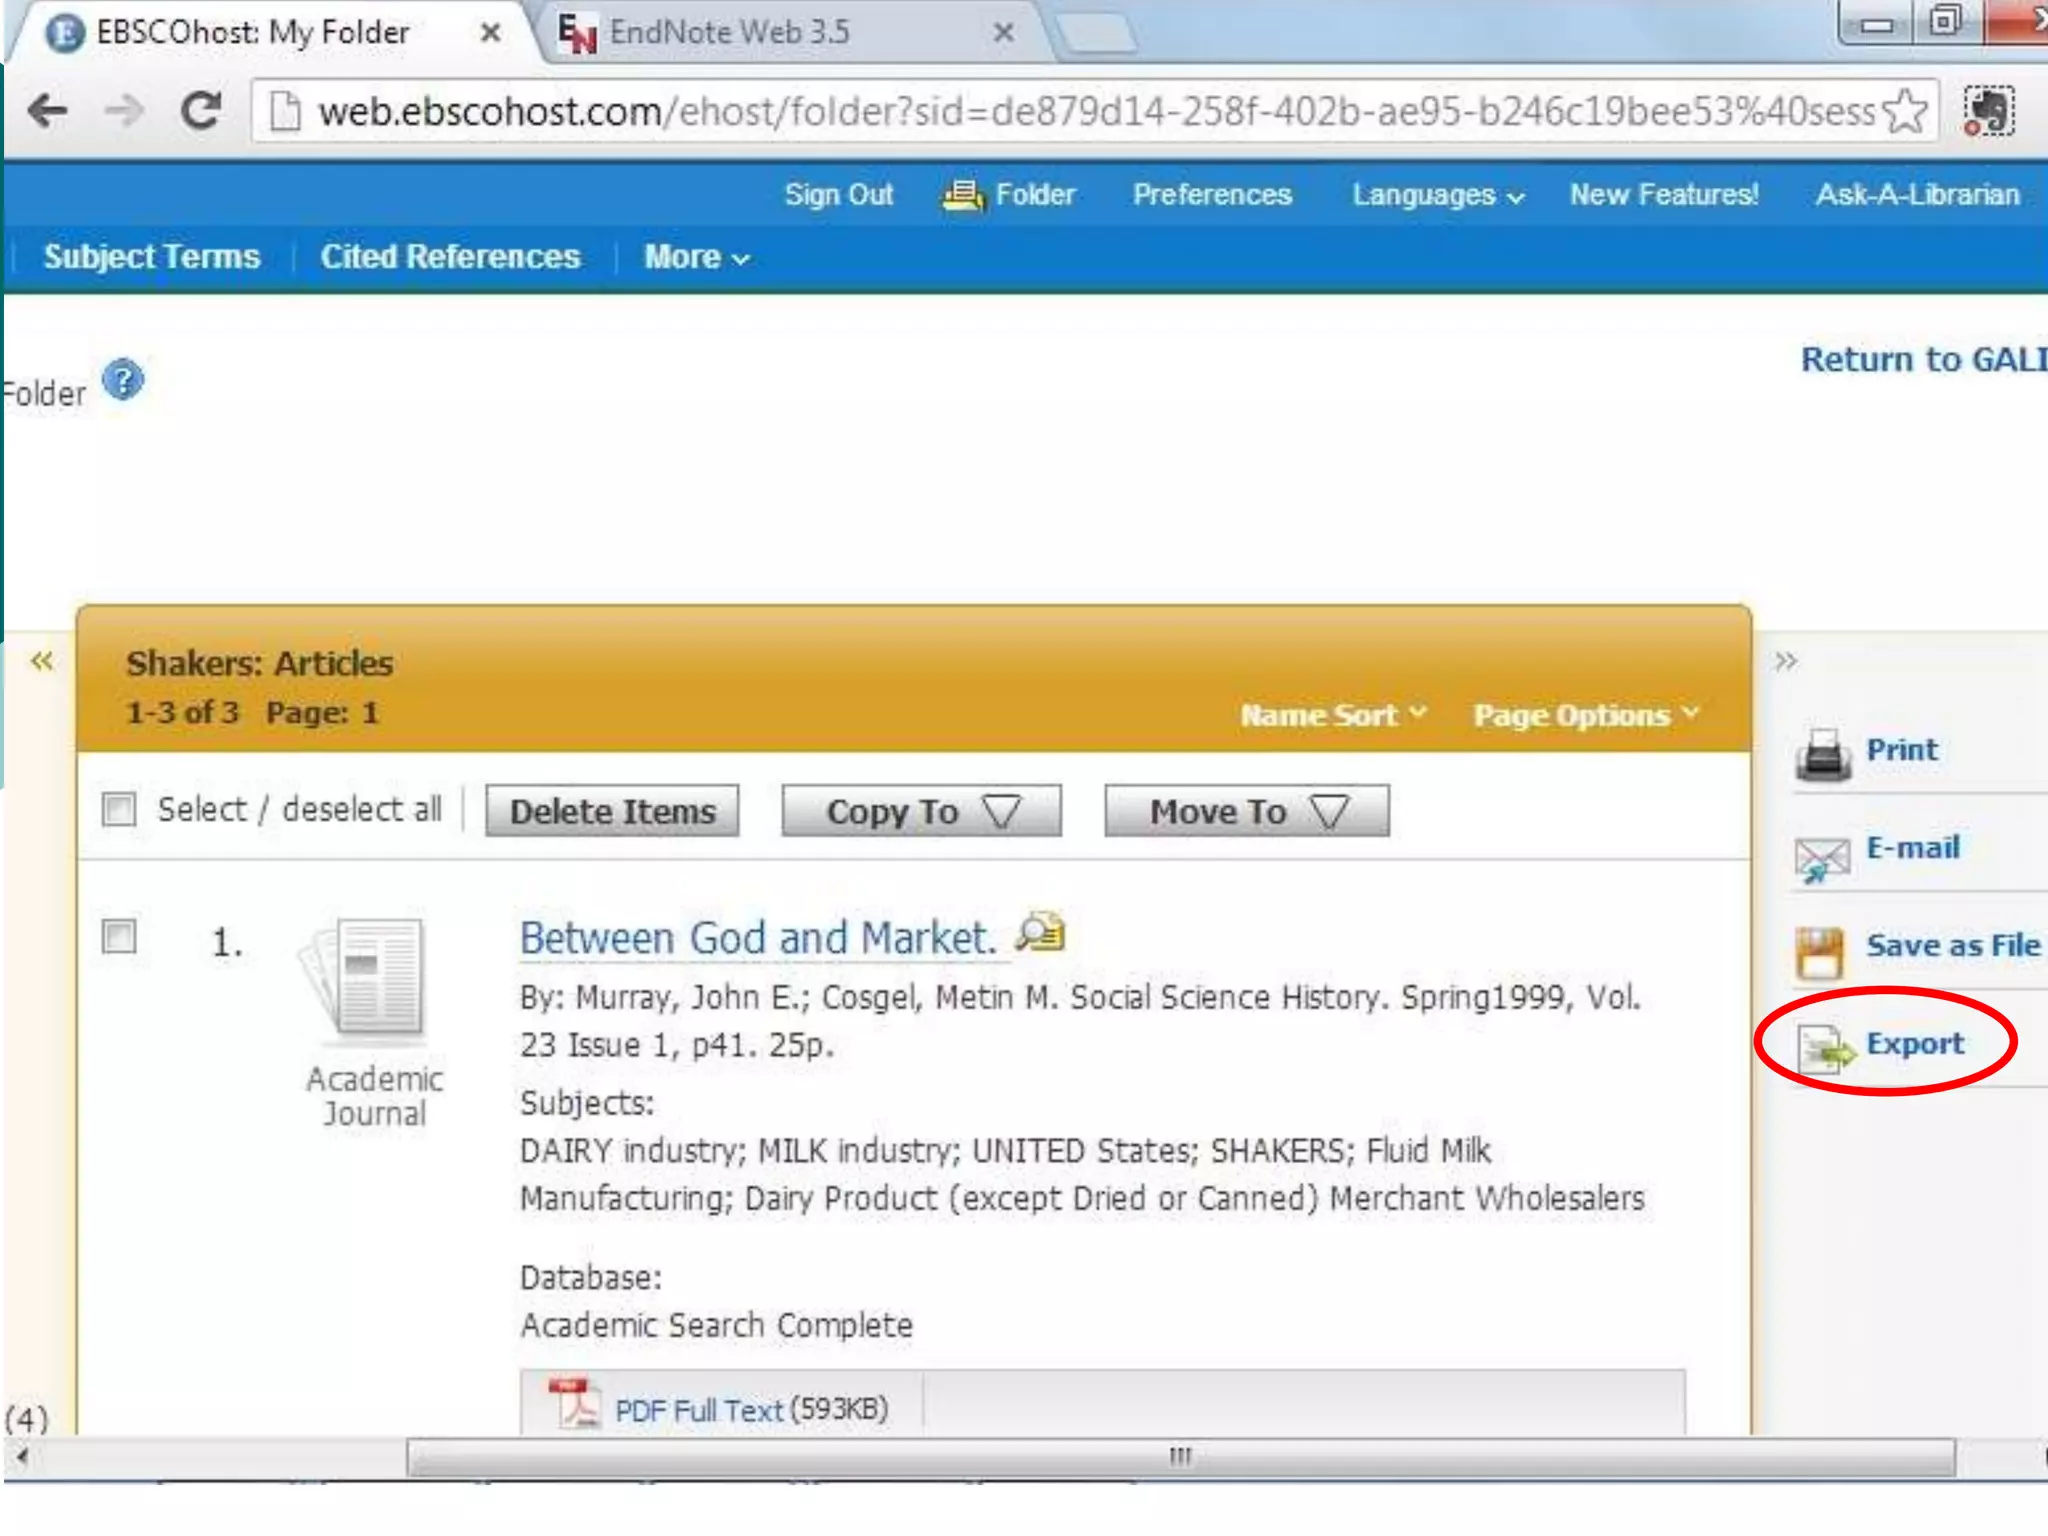Viewport: 2048px width, 1536px height.
Task: Click the horizontal scrollbar thumb
Action: click(1180, 1456)
